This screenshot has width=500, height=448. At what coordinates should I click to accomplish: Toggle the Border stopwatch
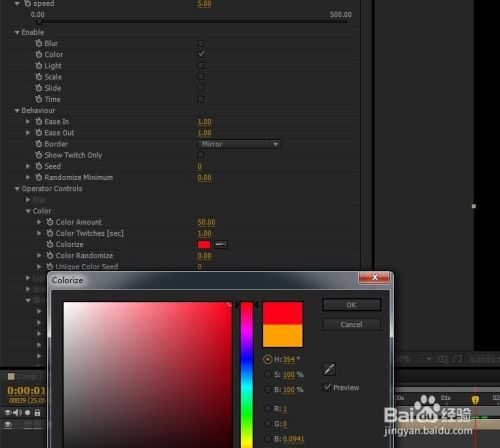(x=39, y=144)
